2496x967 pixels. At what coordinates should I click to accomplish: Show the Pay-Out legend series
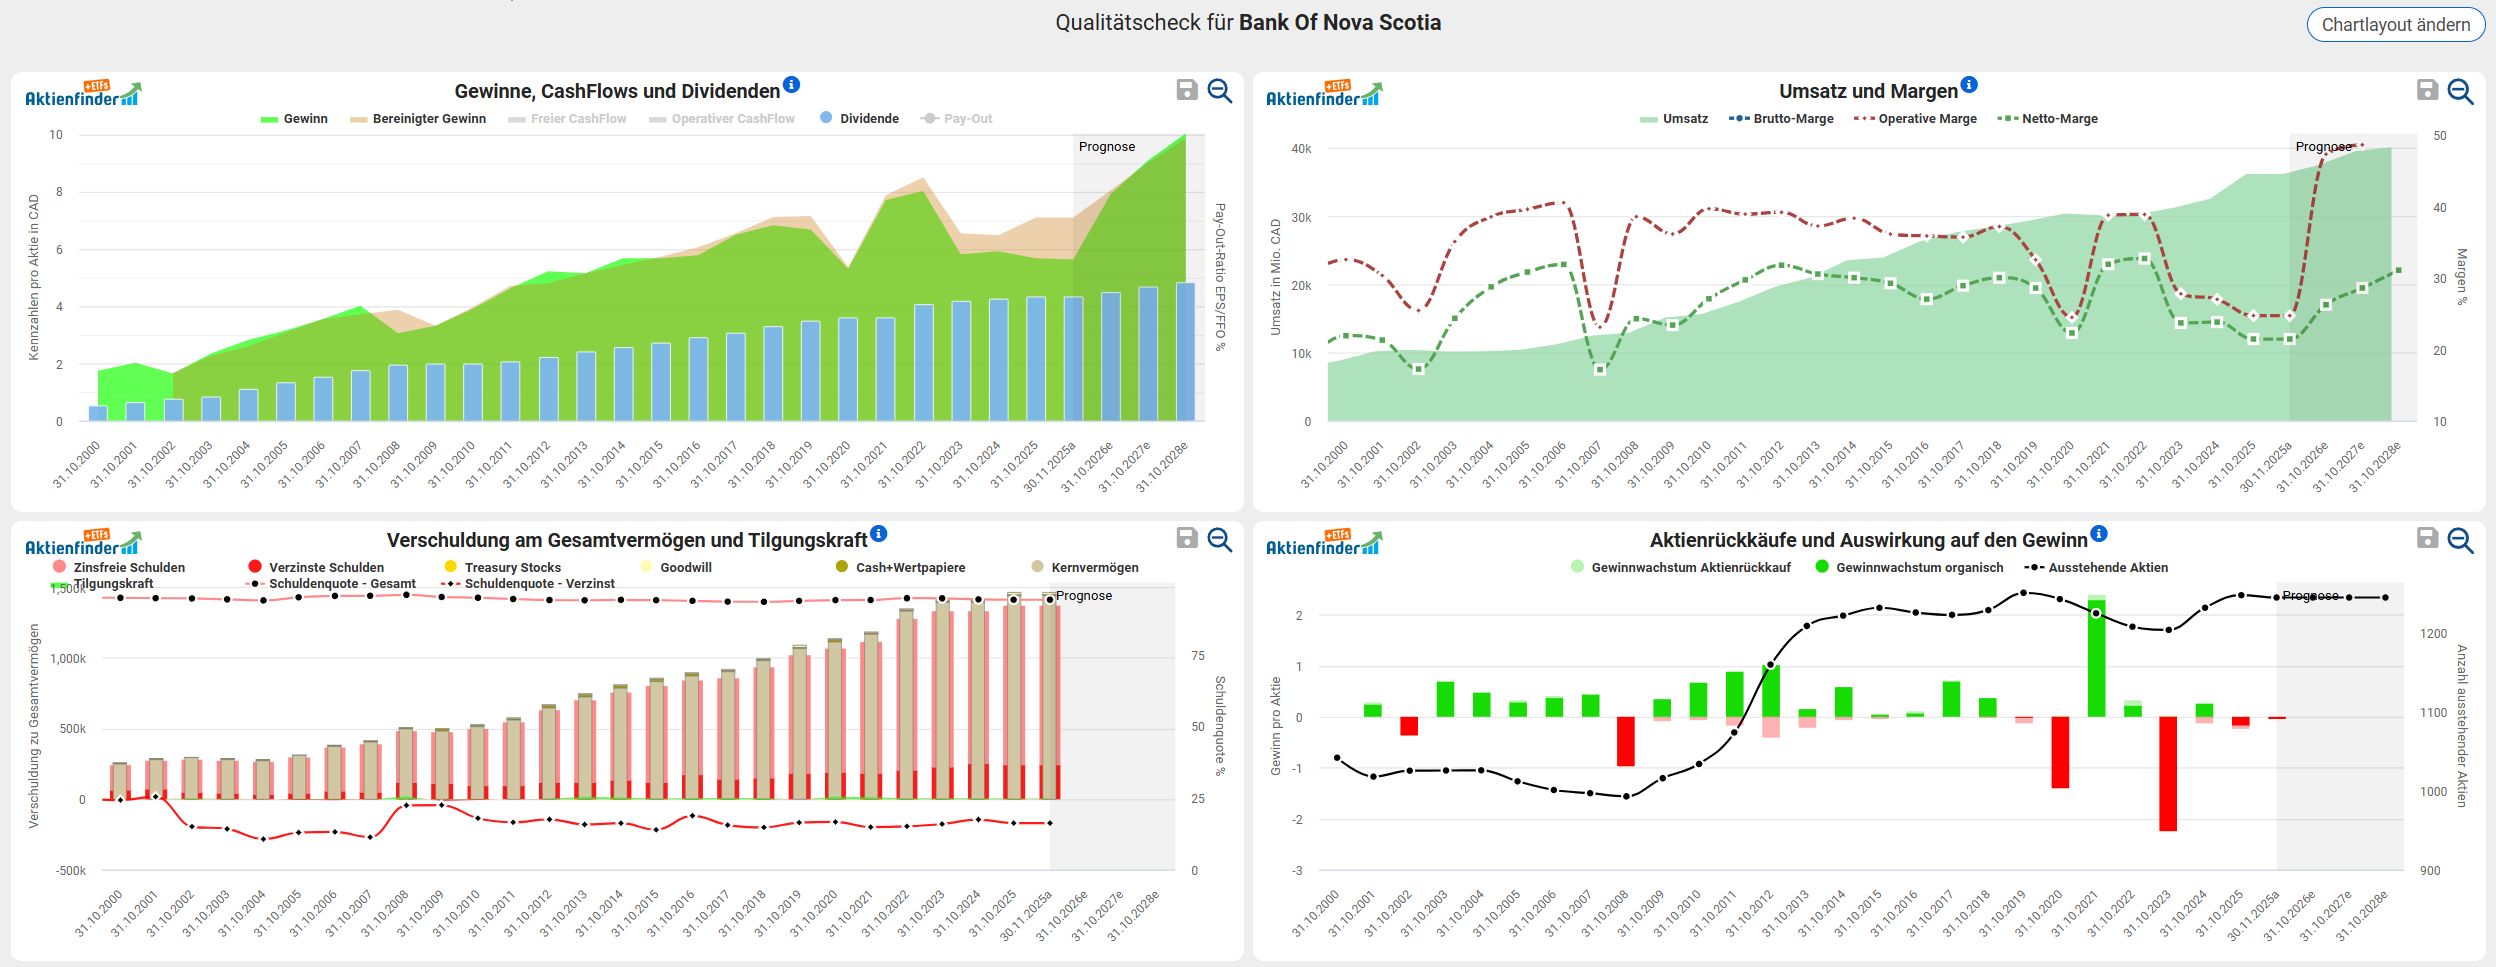pos(966,119)
